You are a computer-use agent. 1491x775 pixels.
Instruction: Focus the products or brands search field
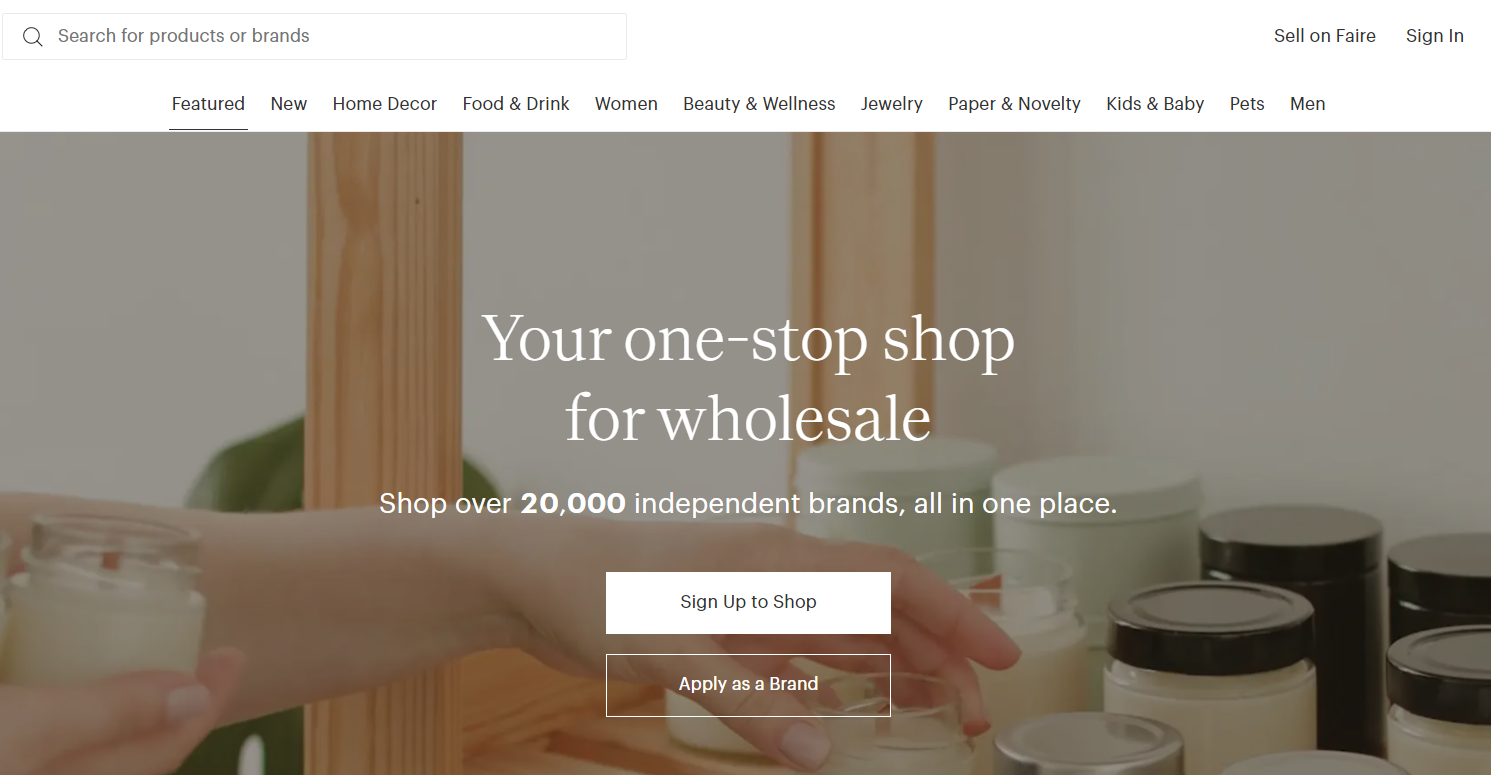click(314, 36)
